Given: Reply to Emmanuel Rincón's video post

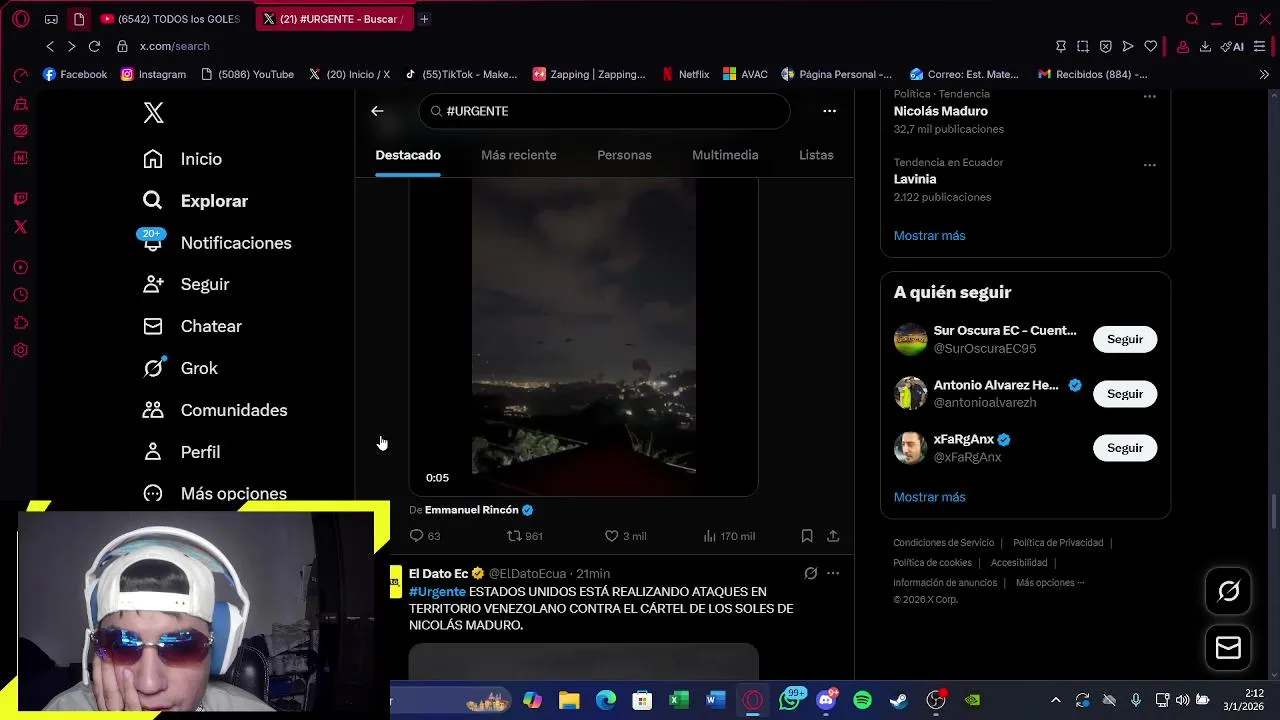Looking at the screenshot, I should point(425,536).
